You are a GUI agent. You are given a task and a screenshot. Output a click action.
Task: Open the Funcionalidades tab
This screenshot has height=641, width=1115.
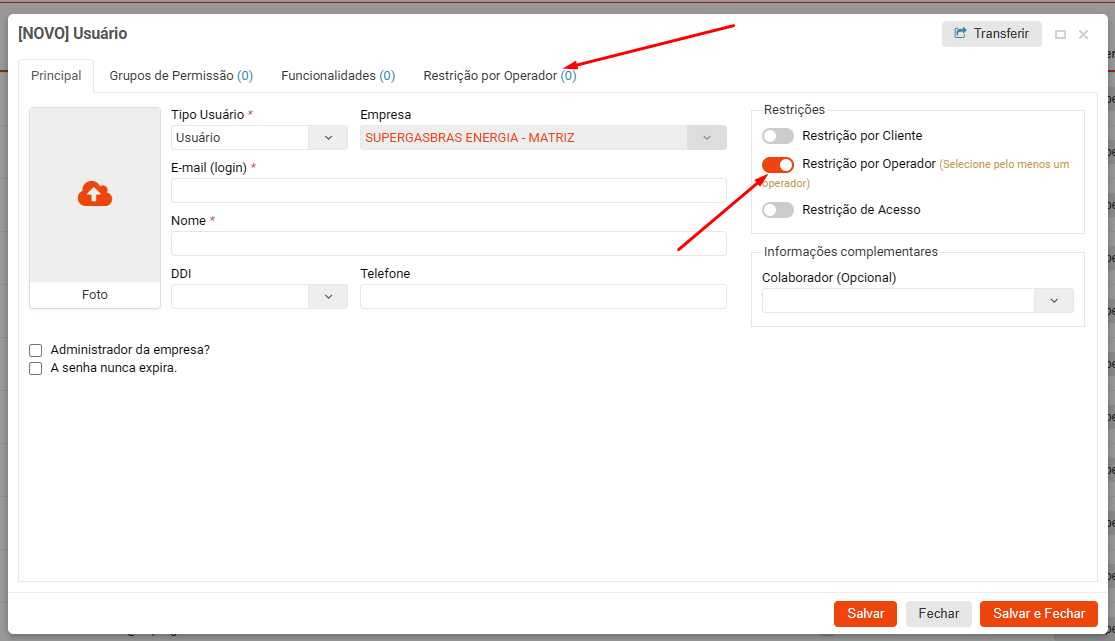coord(338,76)
